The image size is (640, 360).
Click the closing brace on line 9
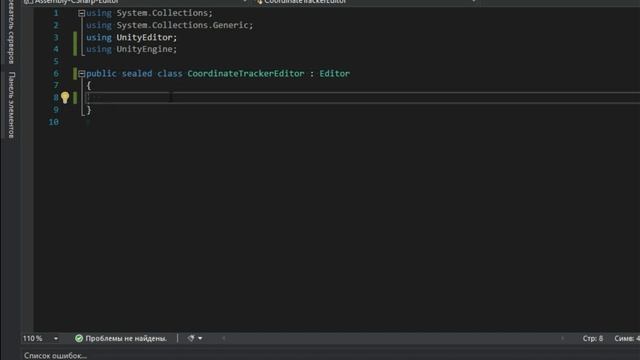(x=89, y=110)
